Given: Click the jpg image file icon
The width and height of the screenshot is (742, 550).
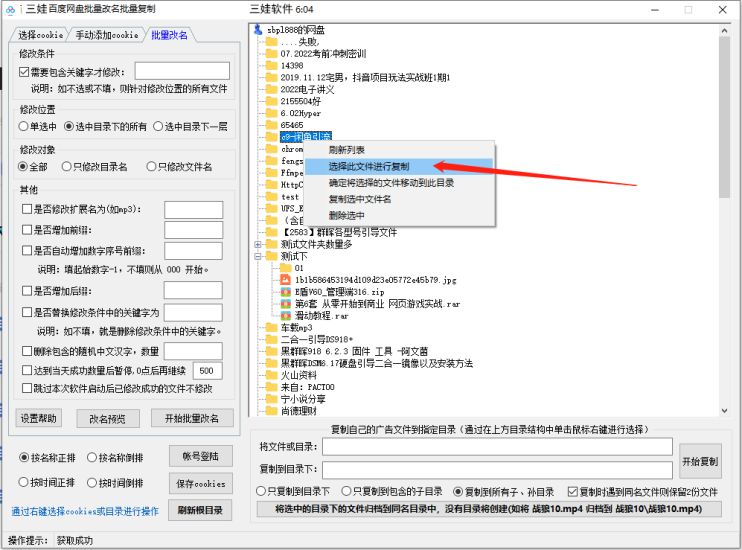Looking at the screenshot, I should click(x=285, y=279).
